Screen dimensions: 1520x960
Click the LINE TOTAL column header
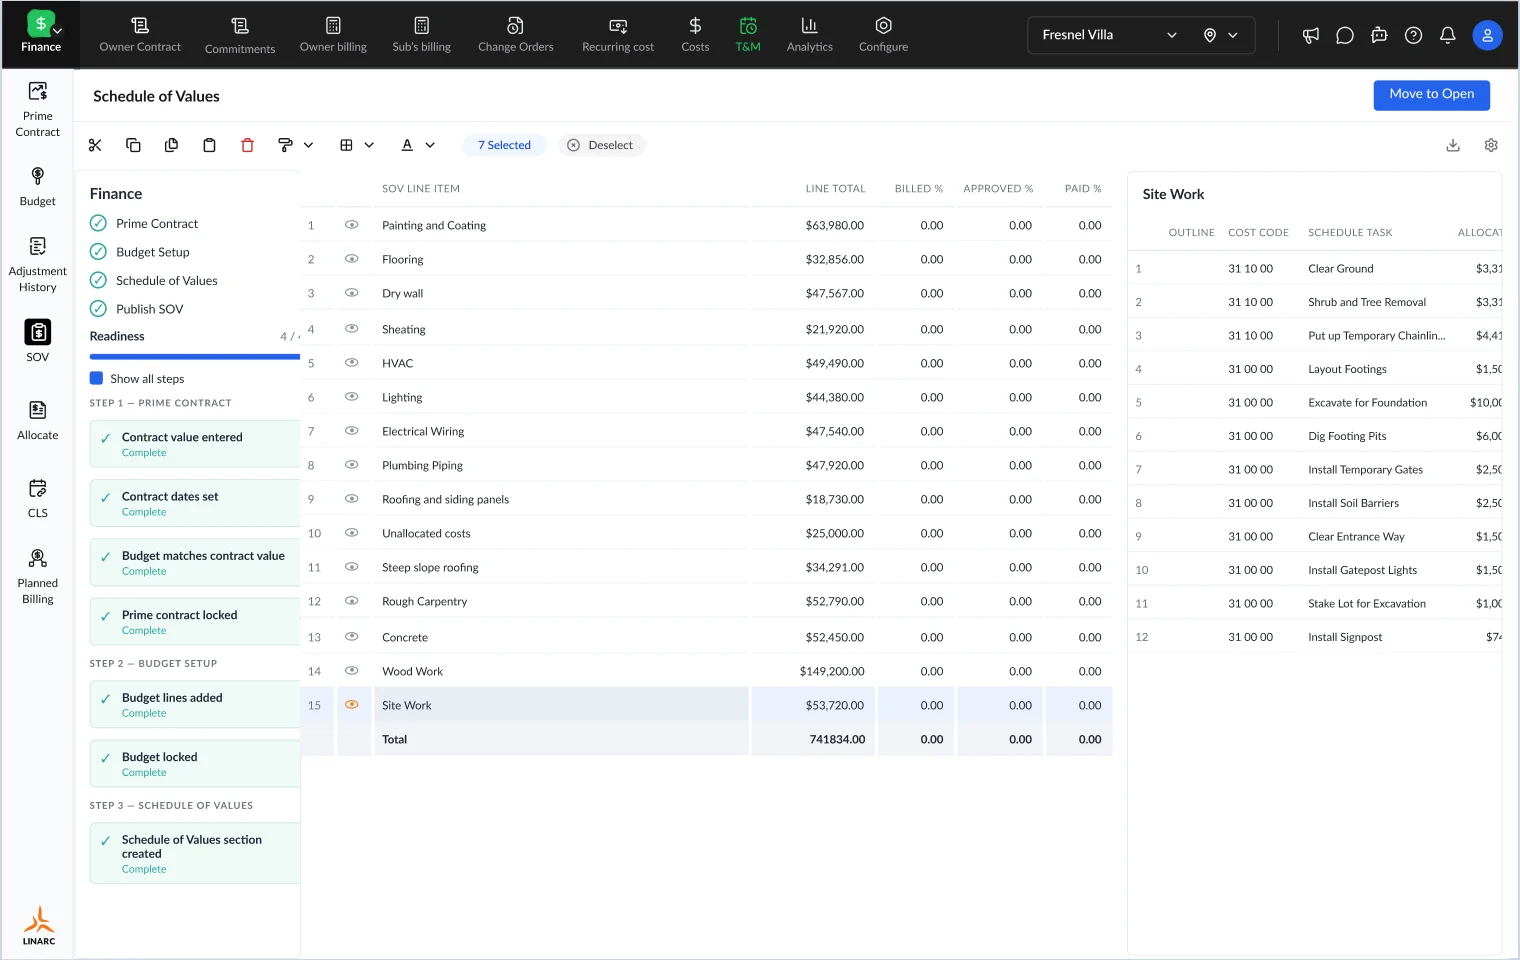tap(835, 188)
